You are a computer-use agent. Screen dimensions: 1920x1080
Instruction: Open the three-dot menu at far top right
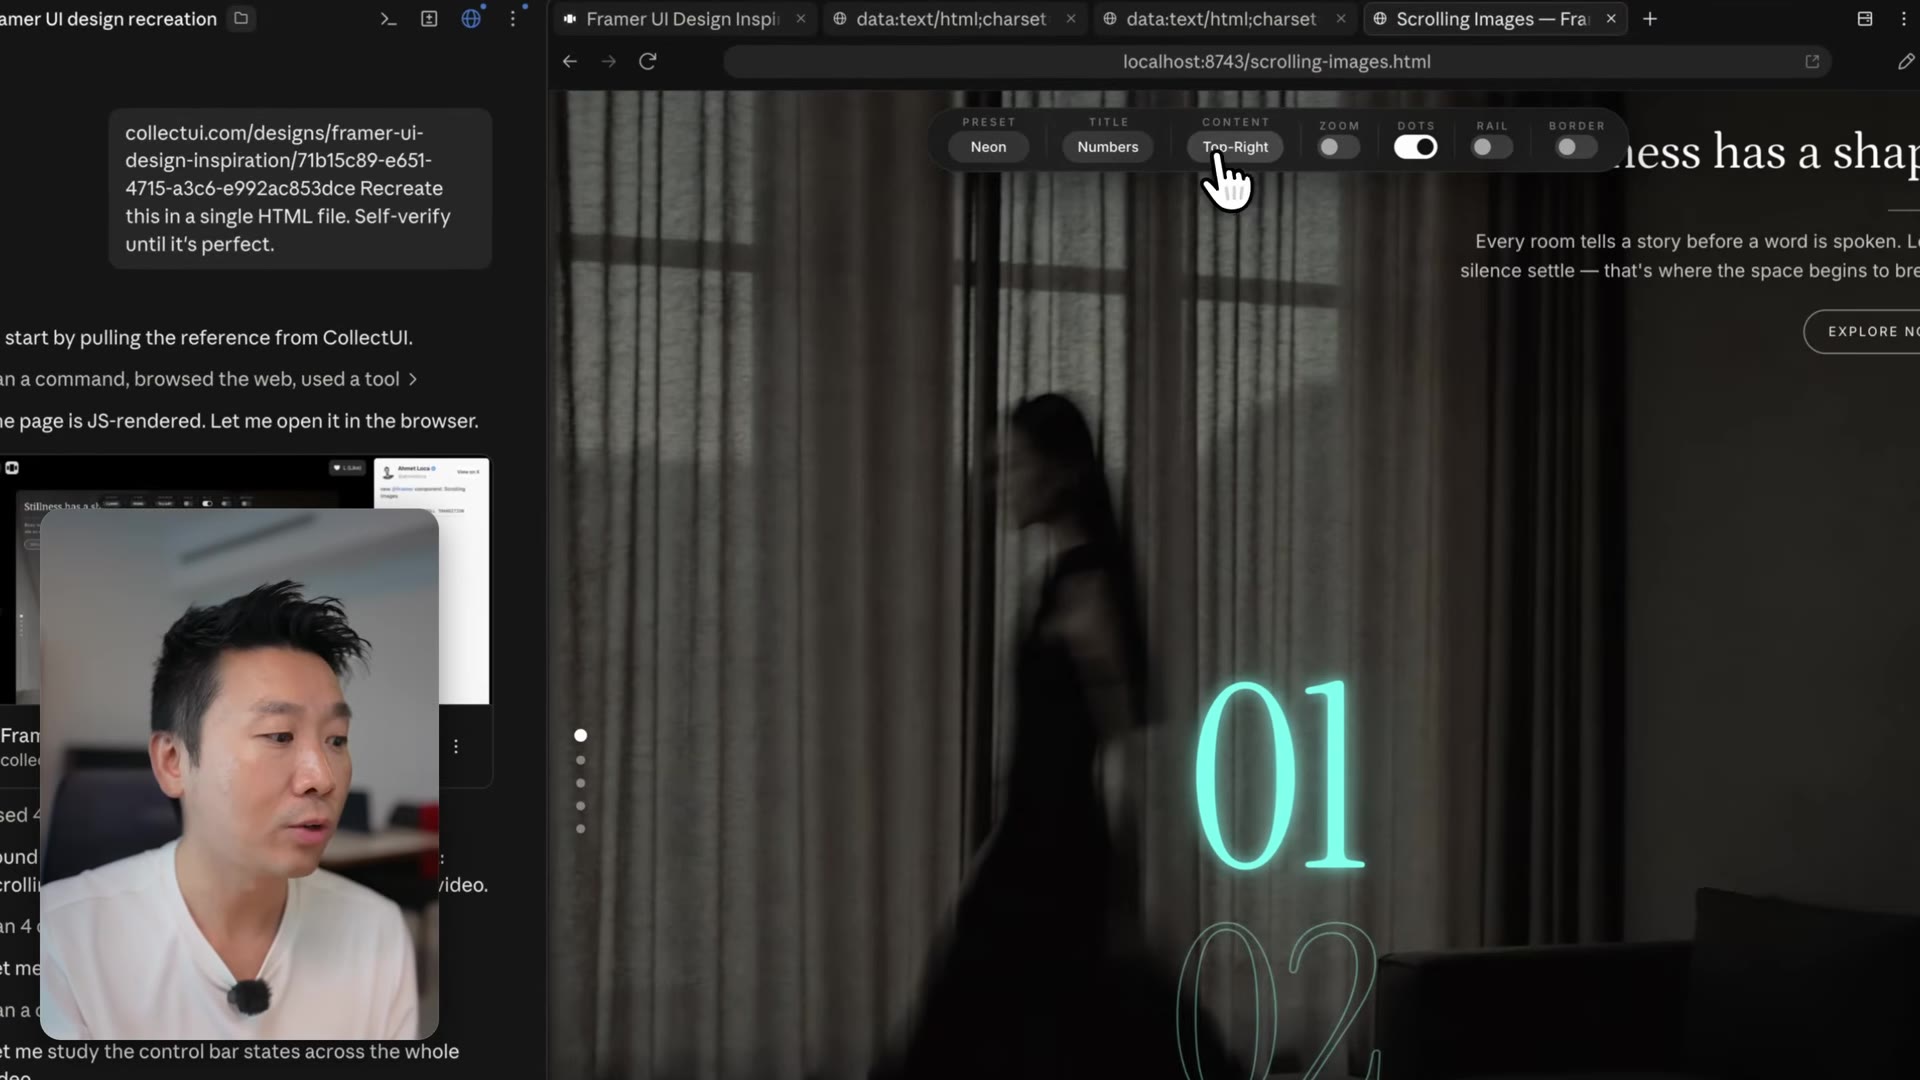point(1904,19)
